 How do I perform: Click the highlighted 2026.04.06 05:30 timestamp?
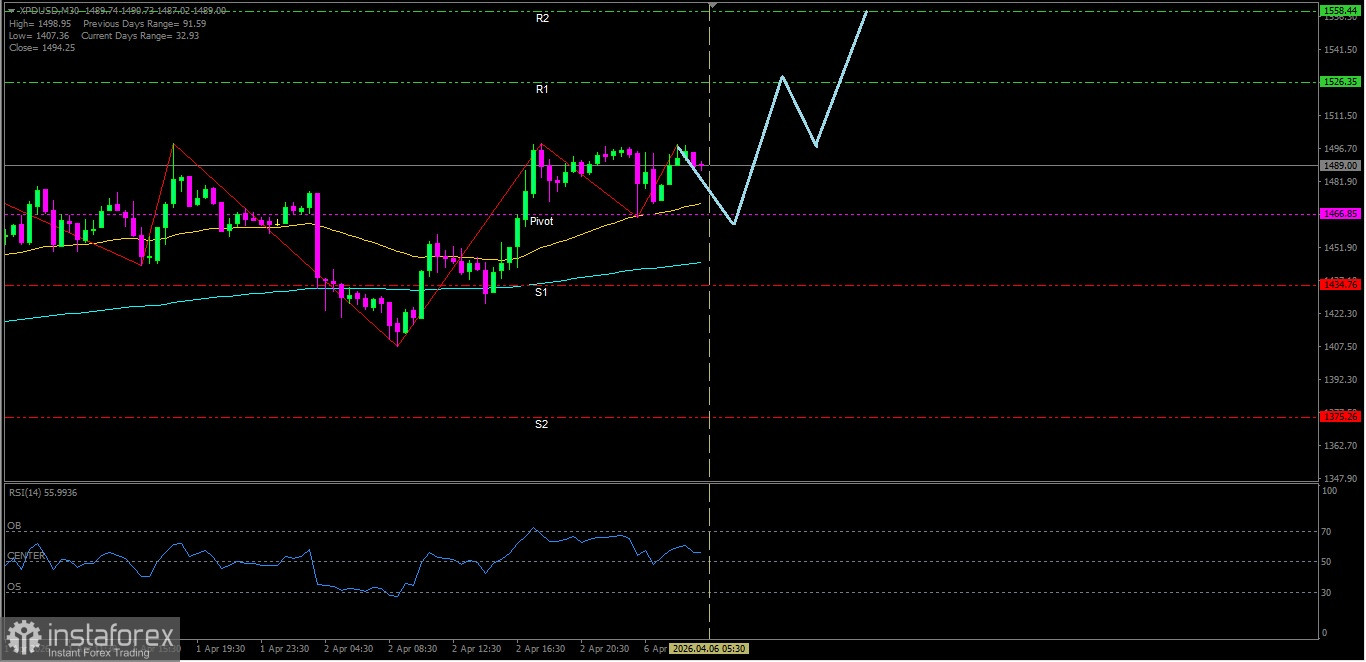[x=709, y=648]
